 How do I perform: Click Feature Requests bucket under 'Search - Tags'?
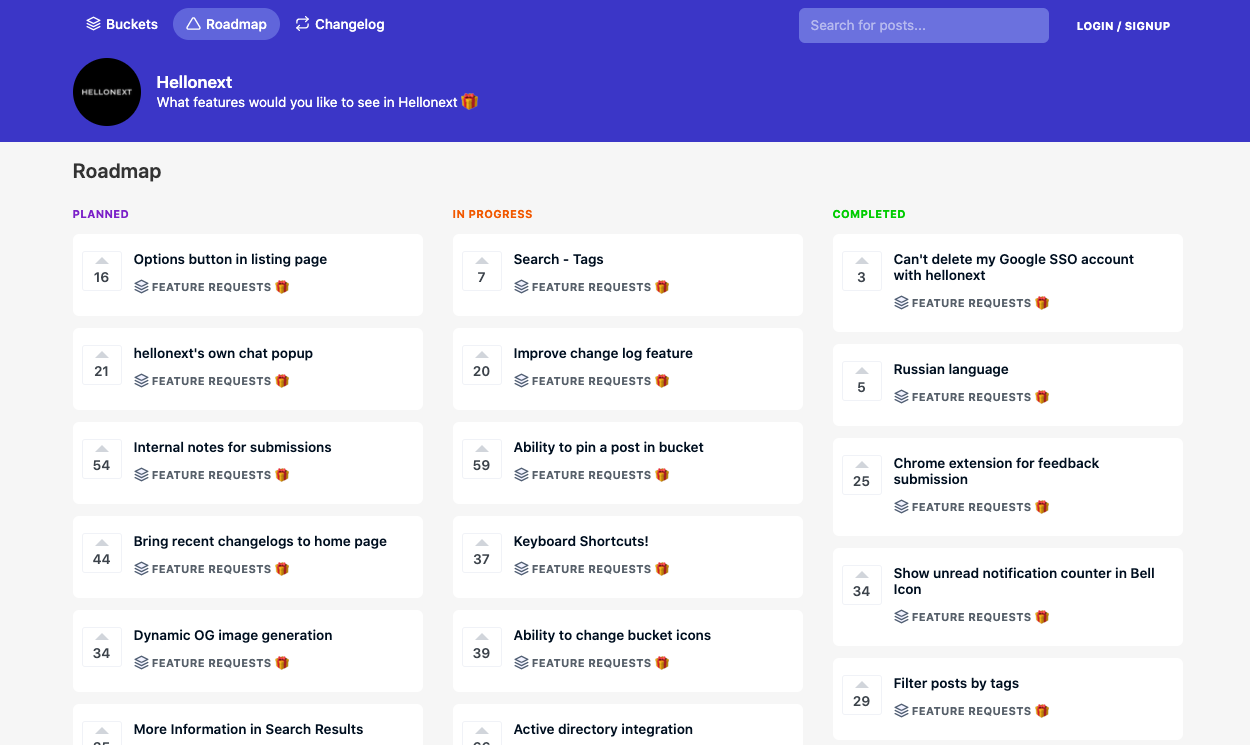click(x=592, y=287)
